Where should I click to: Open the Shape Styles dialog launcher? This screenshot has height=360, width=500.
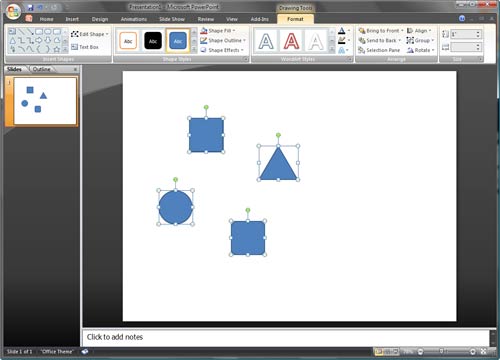click(246, 59)
